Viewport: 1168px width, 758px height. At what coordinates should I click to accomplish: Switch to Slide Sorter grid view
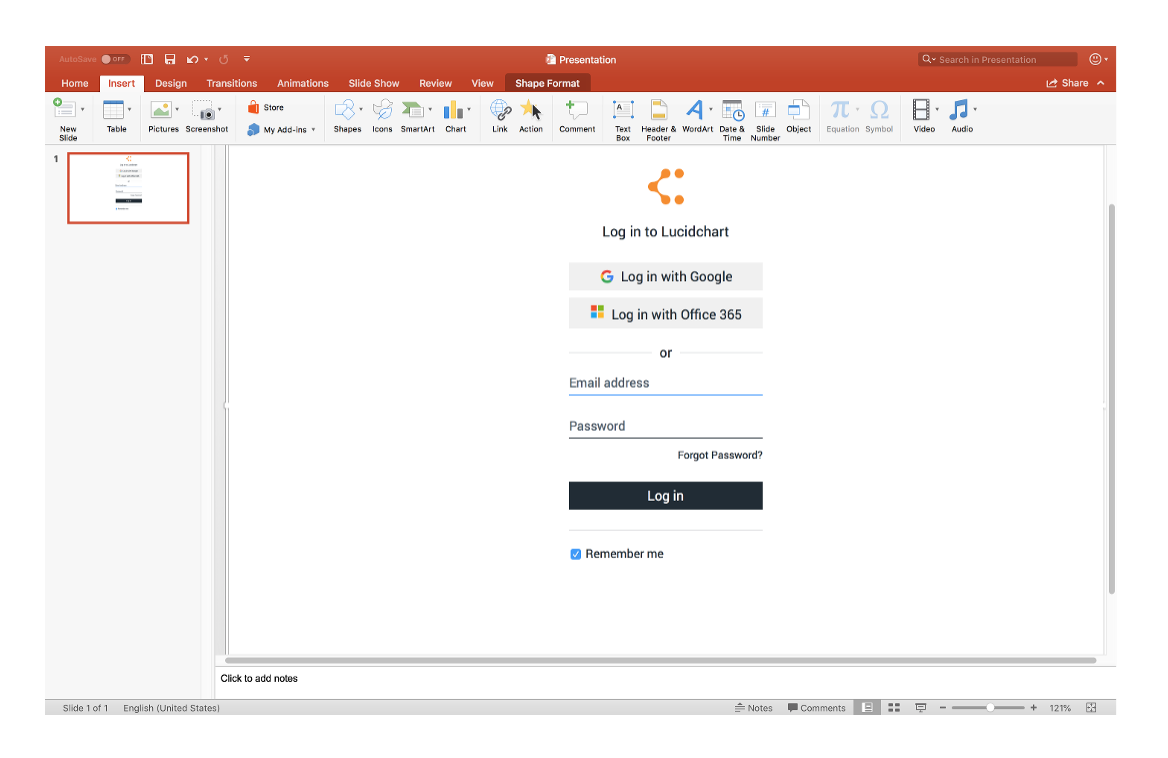tap(894, 708)
